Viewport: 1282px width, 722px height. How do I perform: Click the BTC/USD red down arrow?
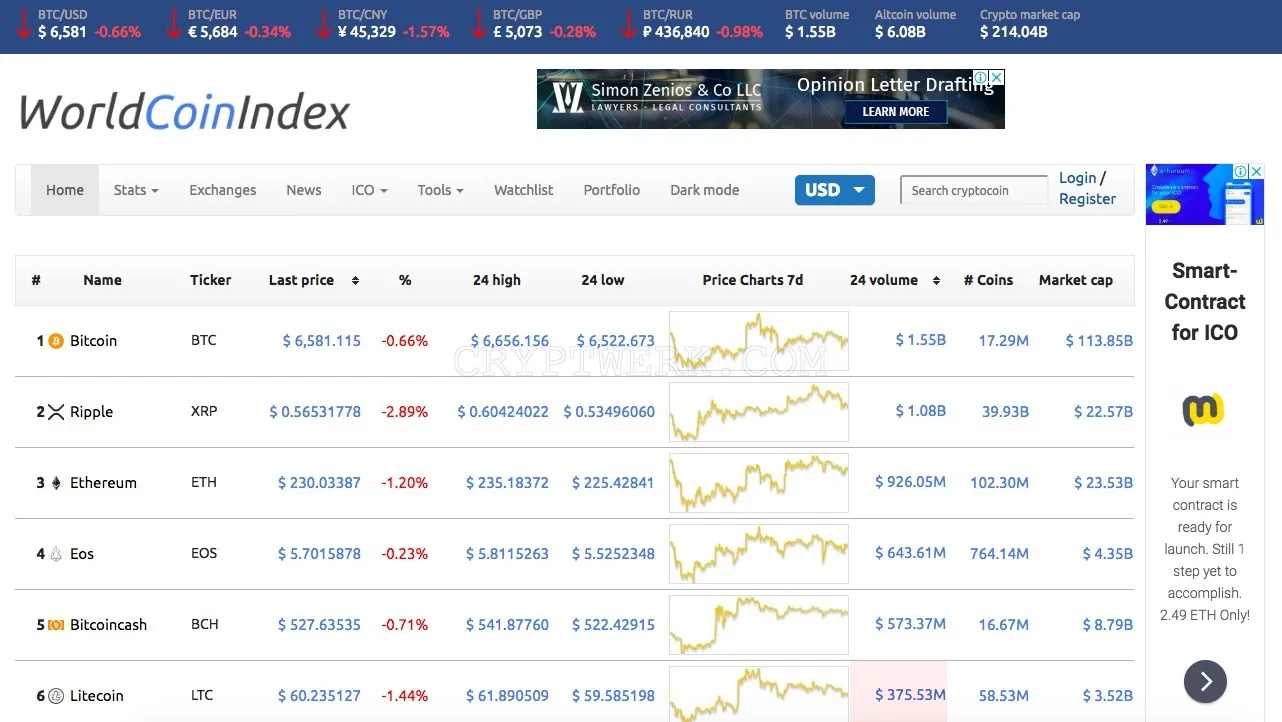[x=23, y=24]
